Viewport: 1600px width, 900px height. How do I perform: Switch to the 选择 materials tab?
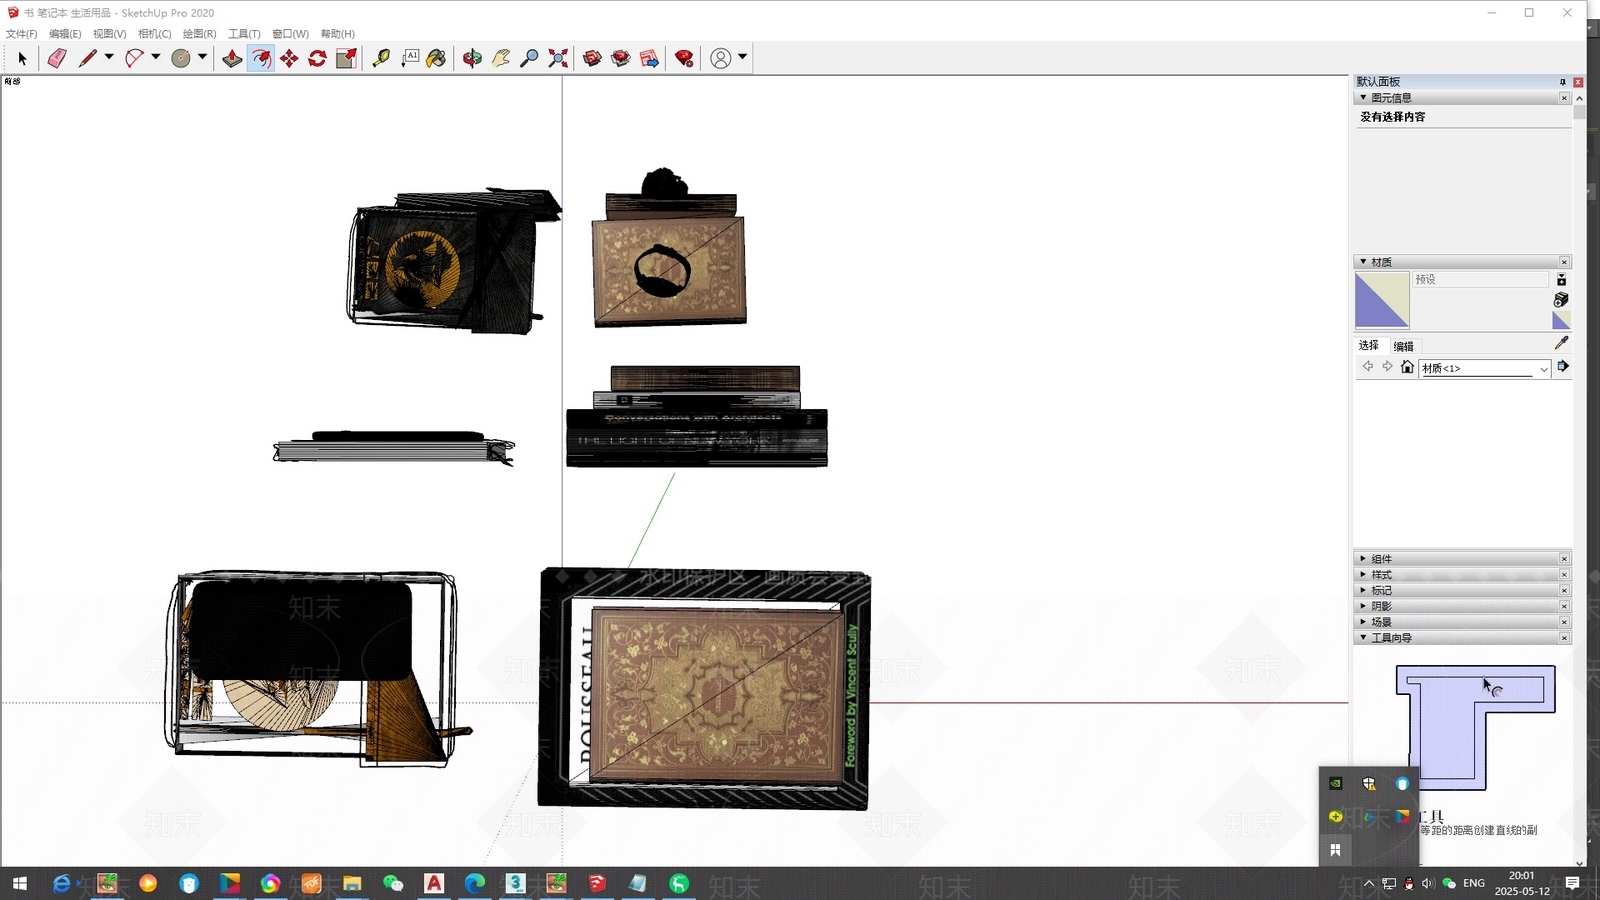1369,346
